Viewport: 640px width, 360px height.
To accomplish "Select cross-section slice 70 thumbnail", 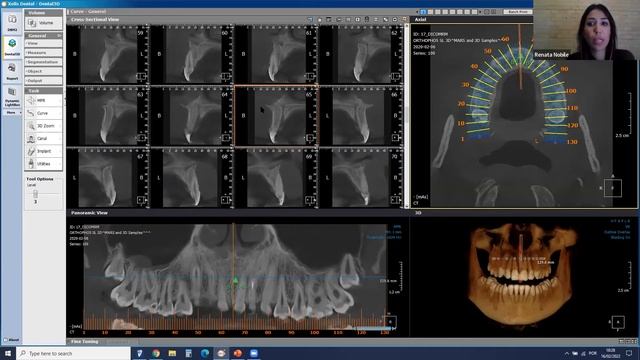I will (x=361, y=178).
